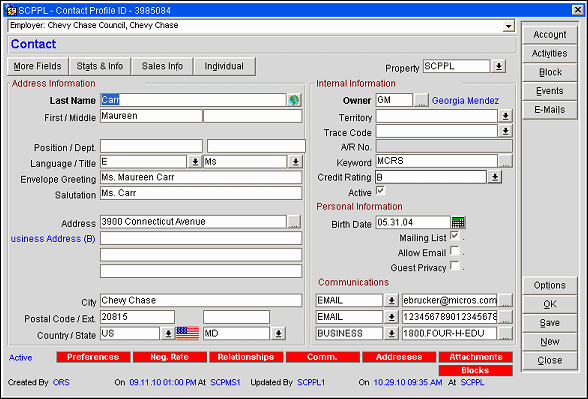Toggle the Mailing List checkbox
588x399 pixels.
tap(454, 236)
